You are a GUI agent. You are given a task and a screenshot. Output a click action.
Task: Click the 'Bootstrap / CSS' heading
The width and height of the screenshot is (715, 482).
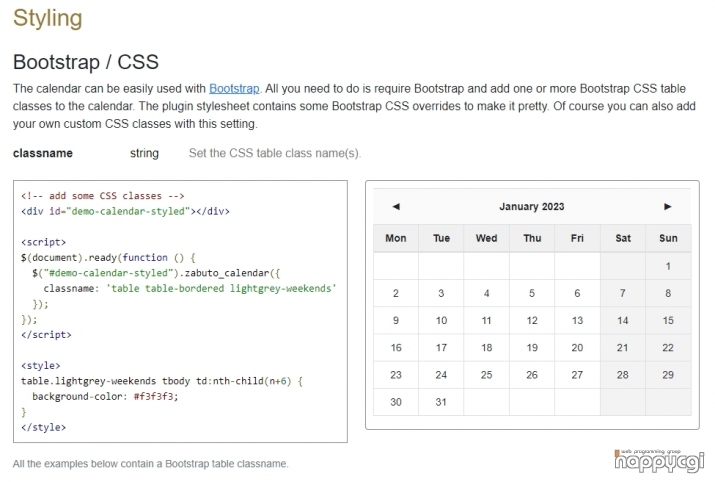pos(86,62)
